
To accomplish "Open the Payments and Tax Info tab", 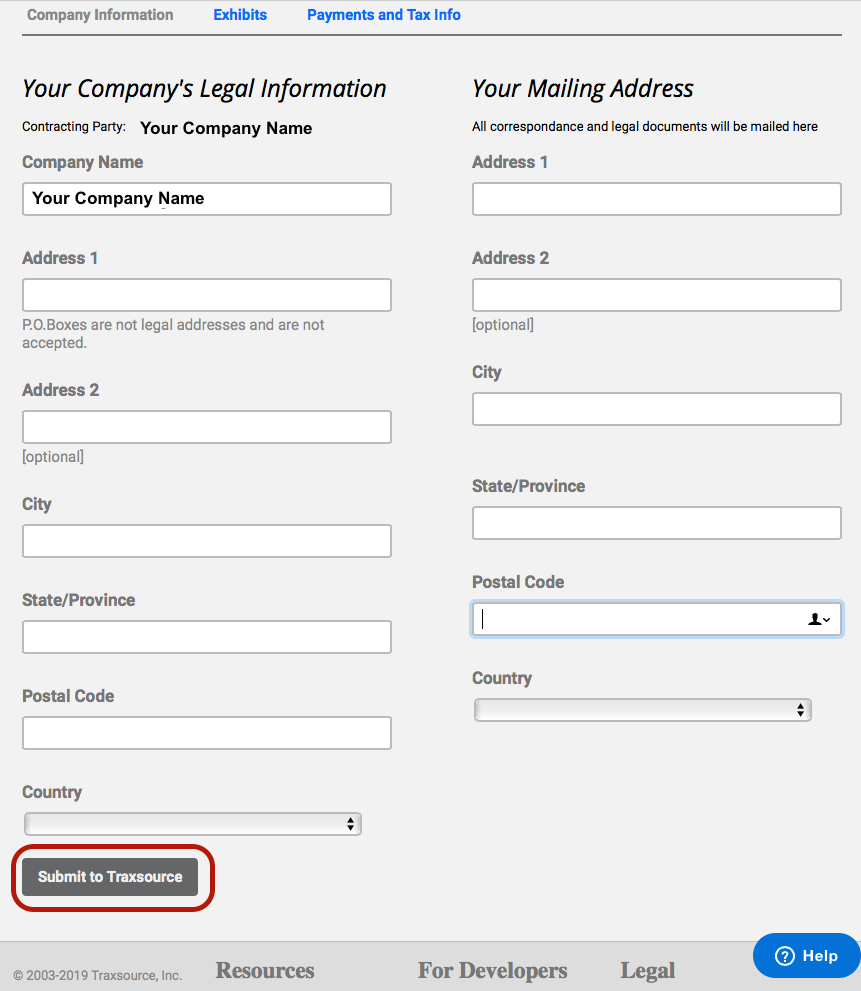I will coord(384,15).
